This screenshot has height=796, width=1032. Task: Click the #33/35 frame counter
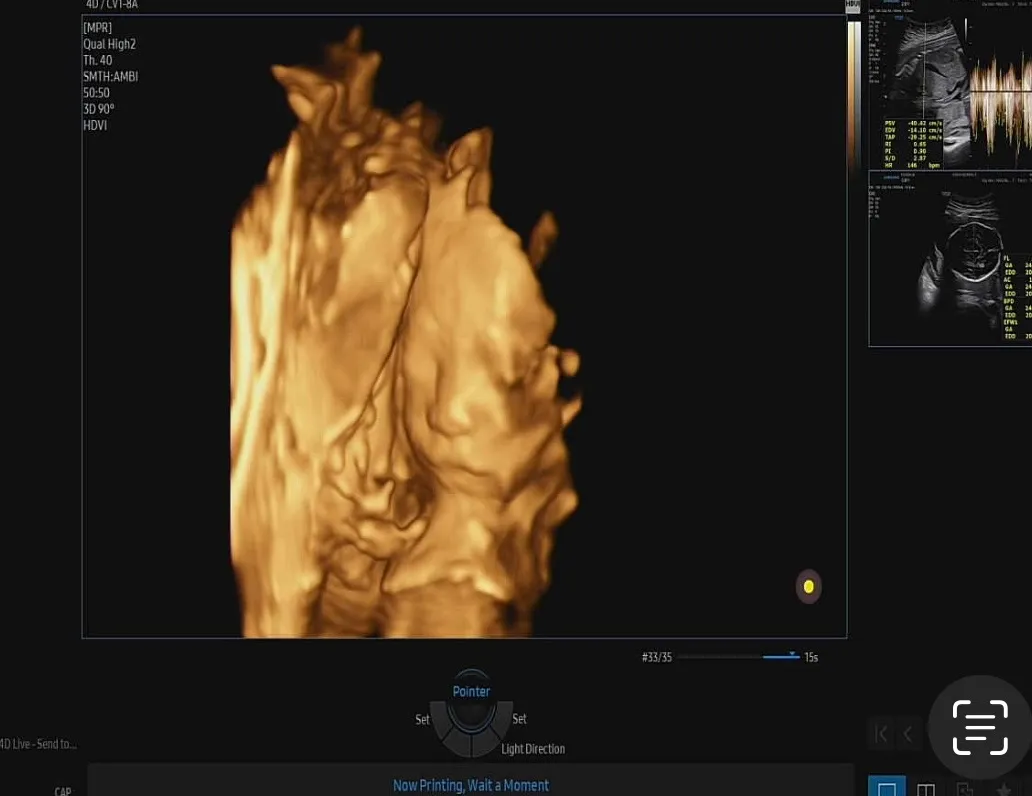pos(657,657)
